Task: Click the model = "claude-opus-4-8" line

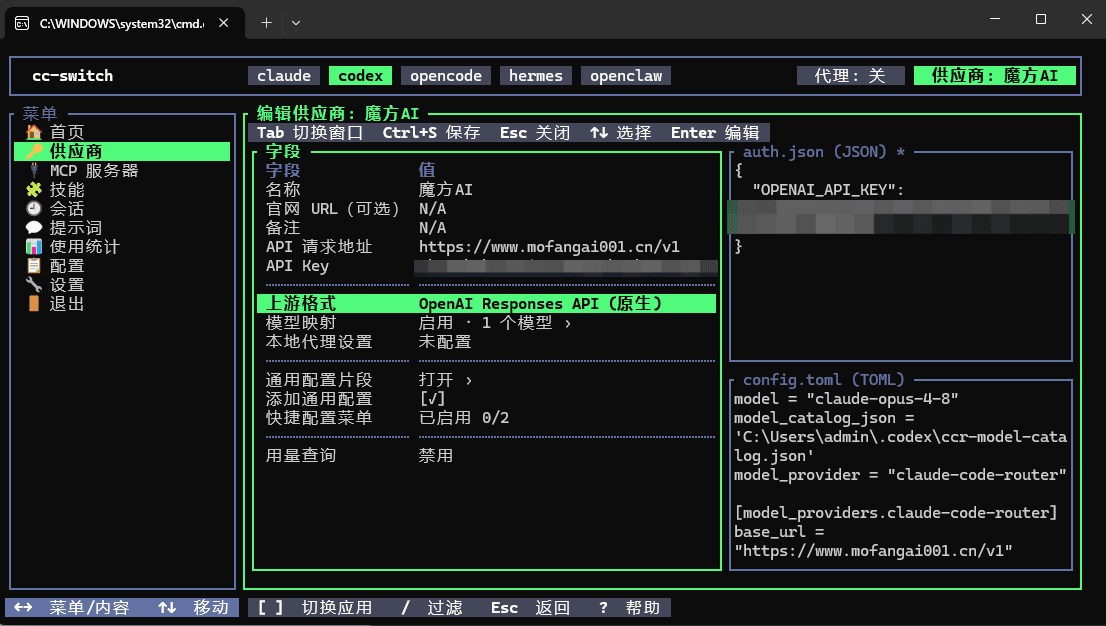Action: point(846,399)
